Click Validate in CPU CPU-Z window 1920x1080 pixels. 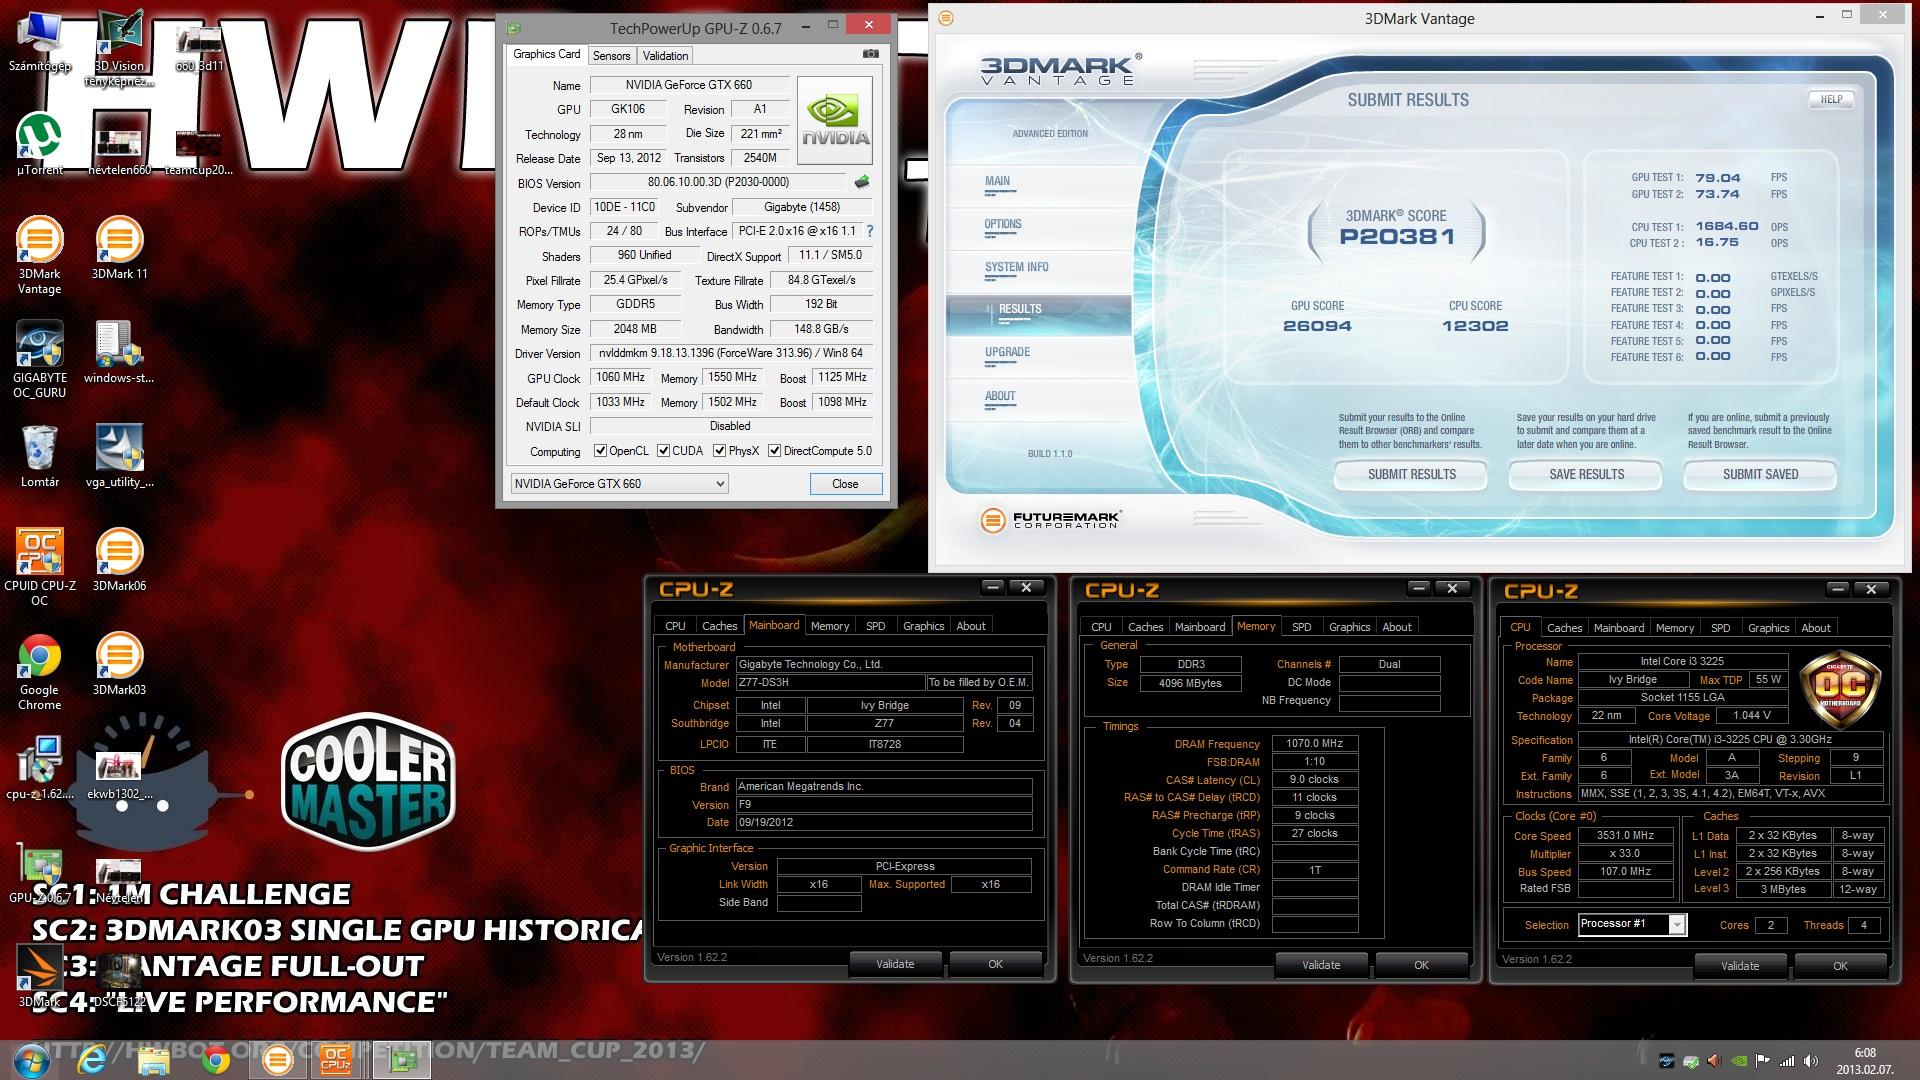1740,966
